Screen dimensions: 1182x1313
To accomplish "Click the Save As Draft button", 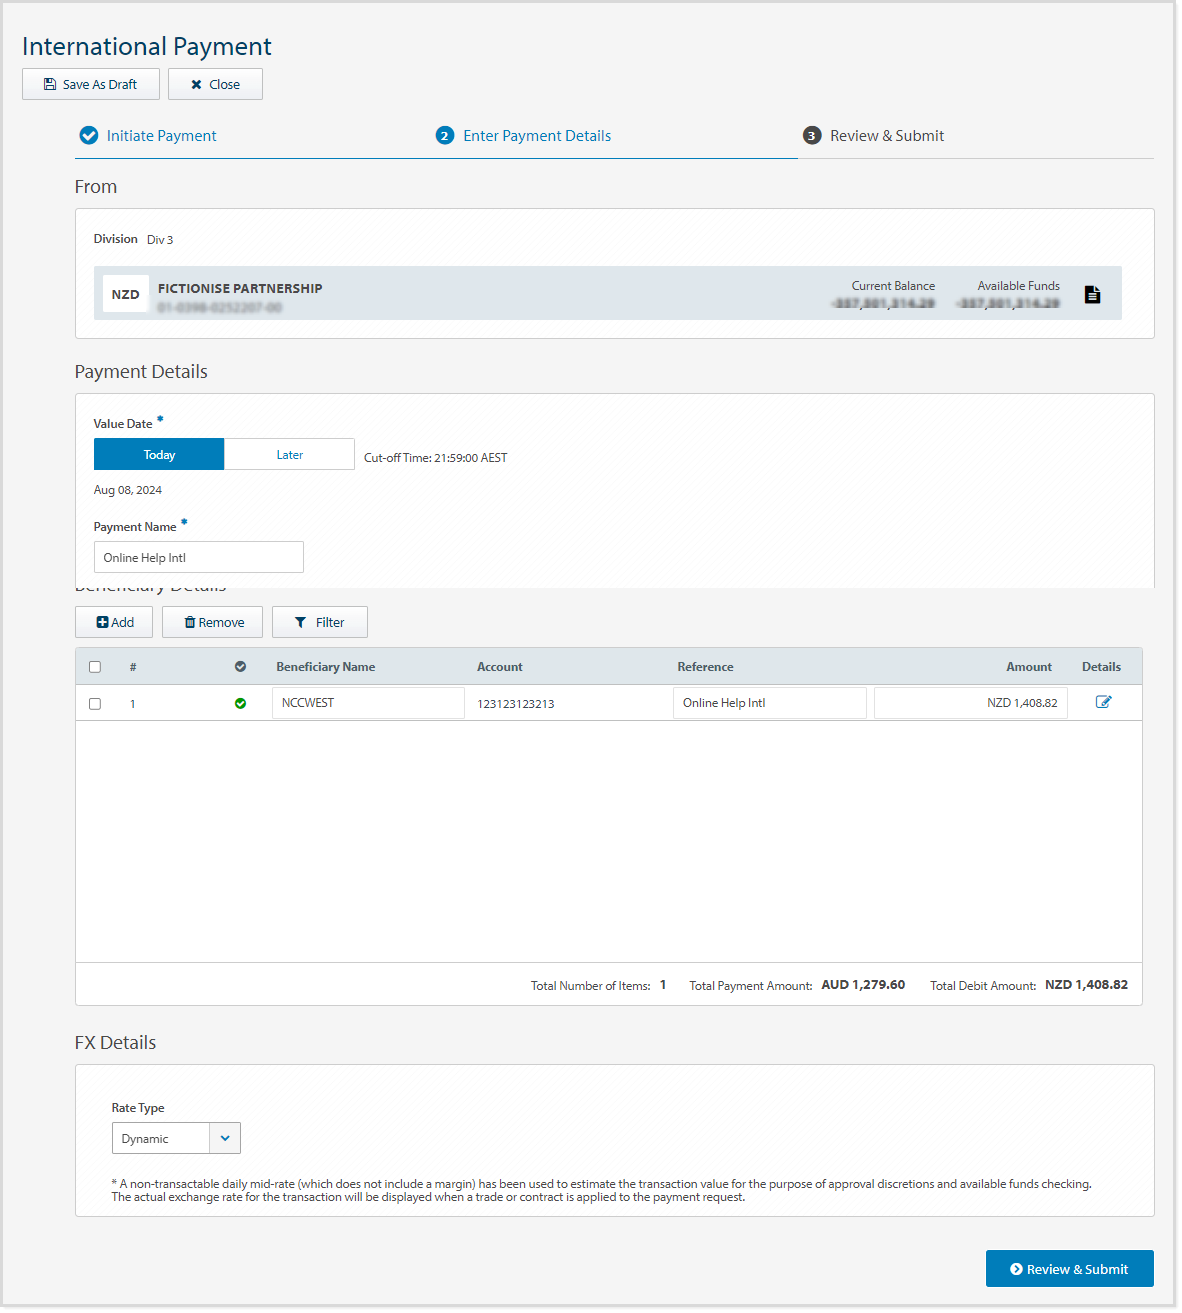I will coord(90,84).
